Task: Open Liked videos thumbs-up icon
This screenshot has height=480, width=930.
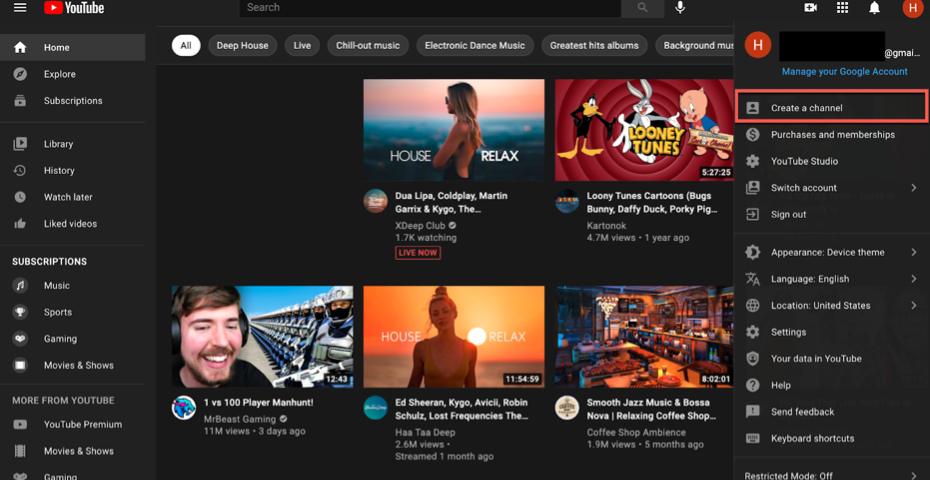Action: [x=20, y=224]
